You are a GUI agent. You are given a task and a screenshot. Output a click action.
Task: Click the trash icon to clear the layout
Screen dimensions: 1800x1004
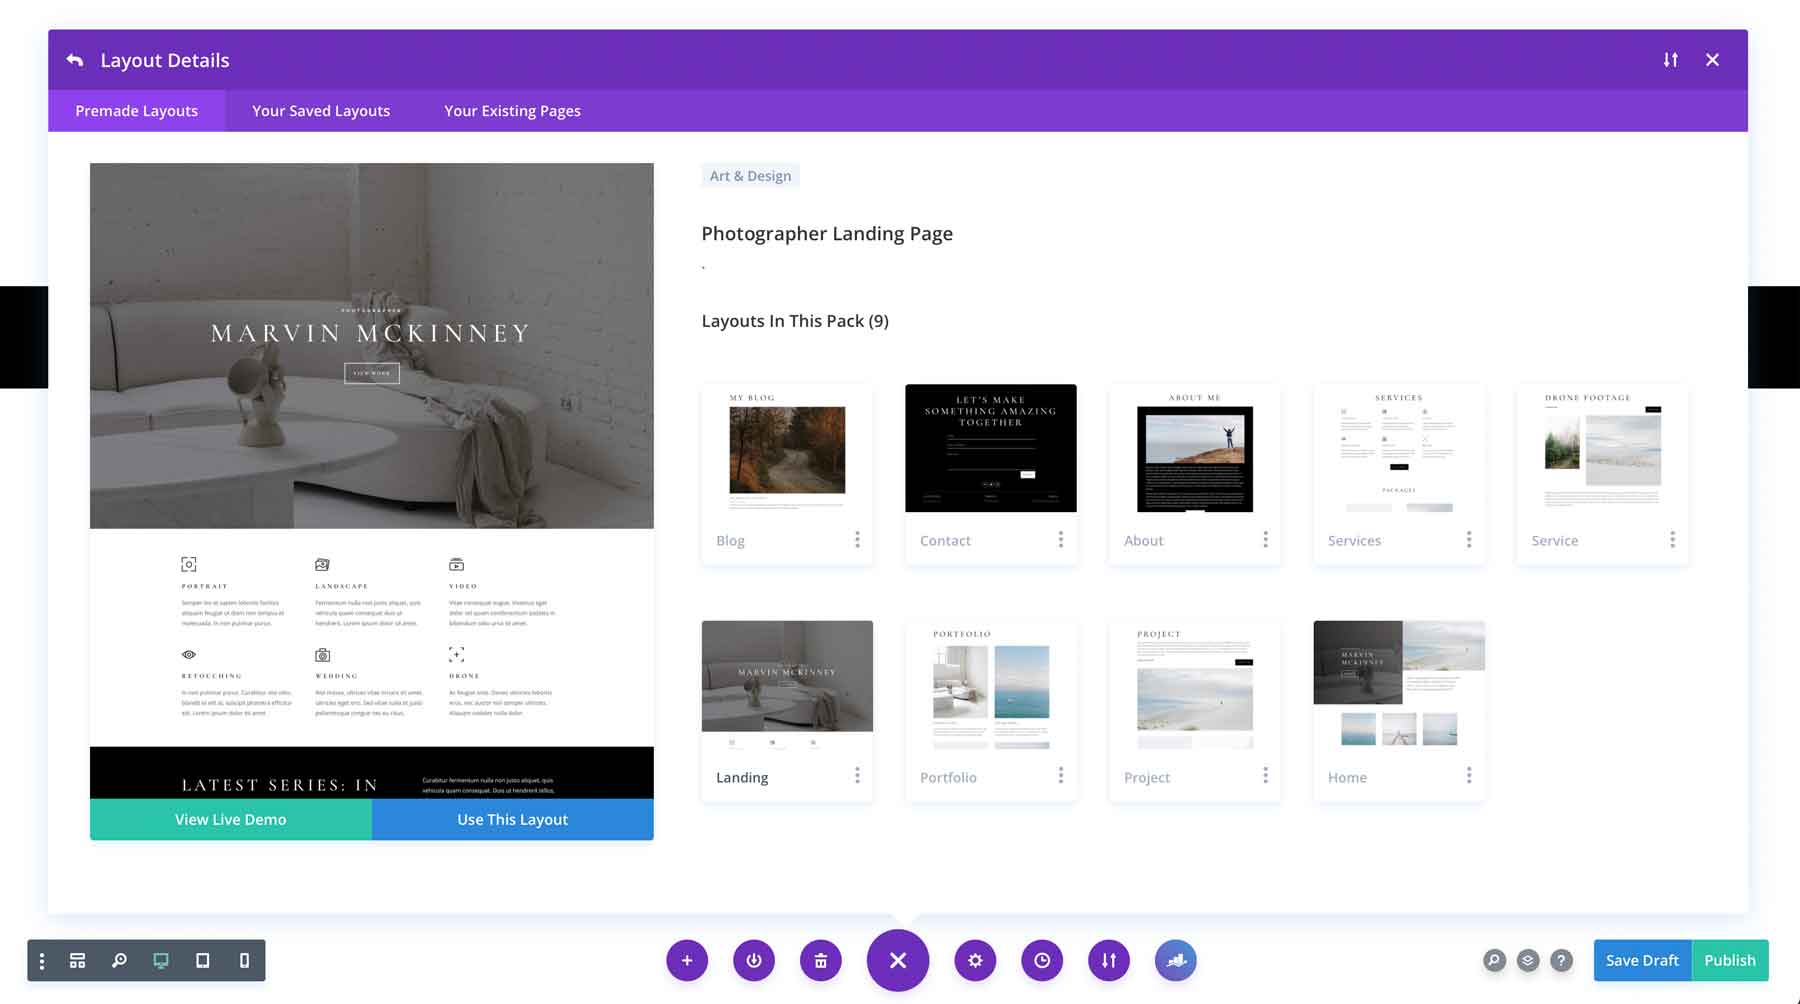coord(821,960)
